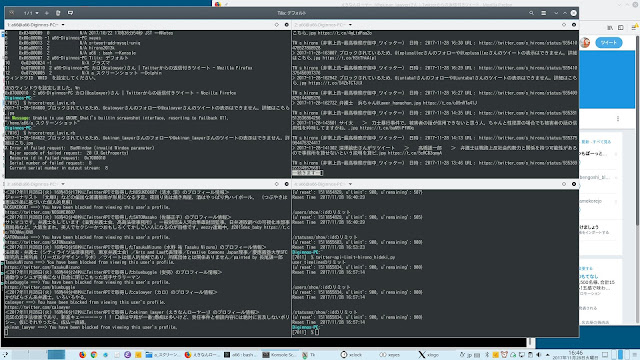The image size is (640, 360).
Task: Launch Firefox from taskbar pinned icon
Action: click(x=82, y=355)
